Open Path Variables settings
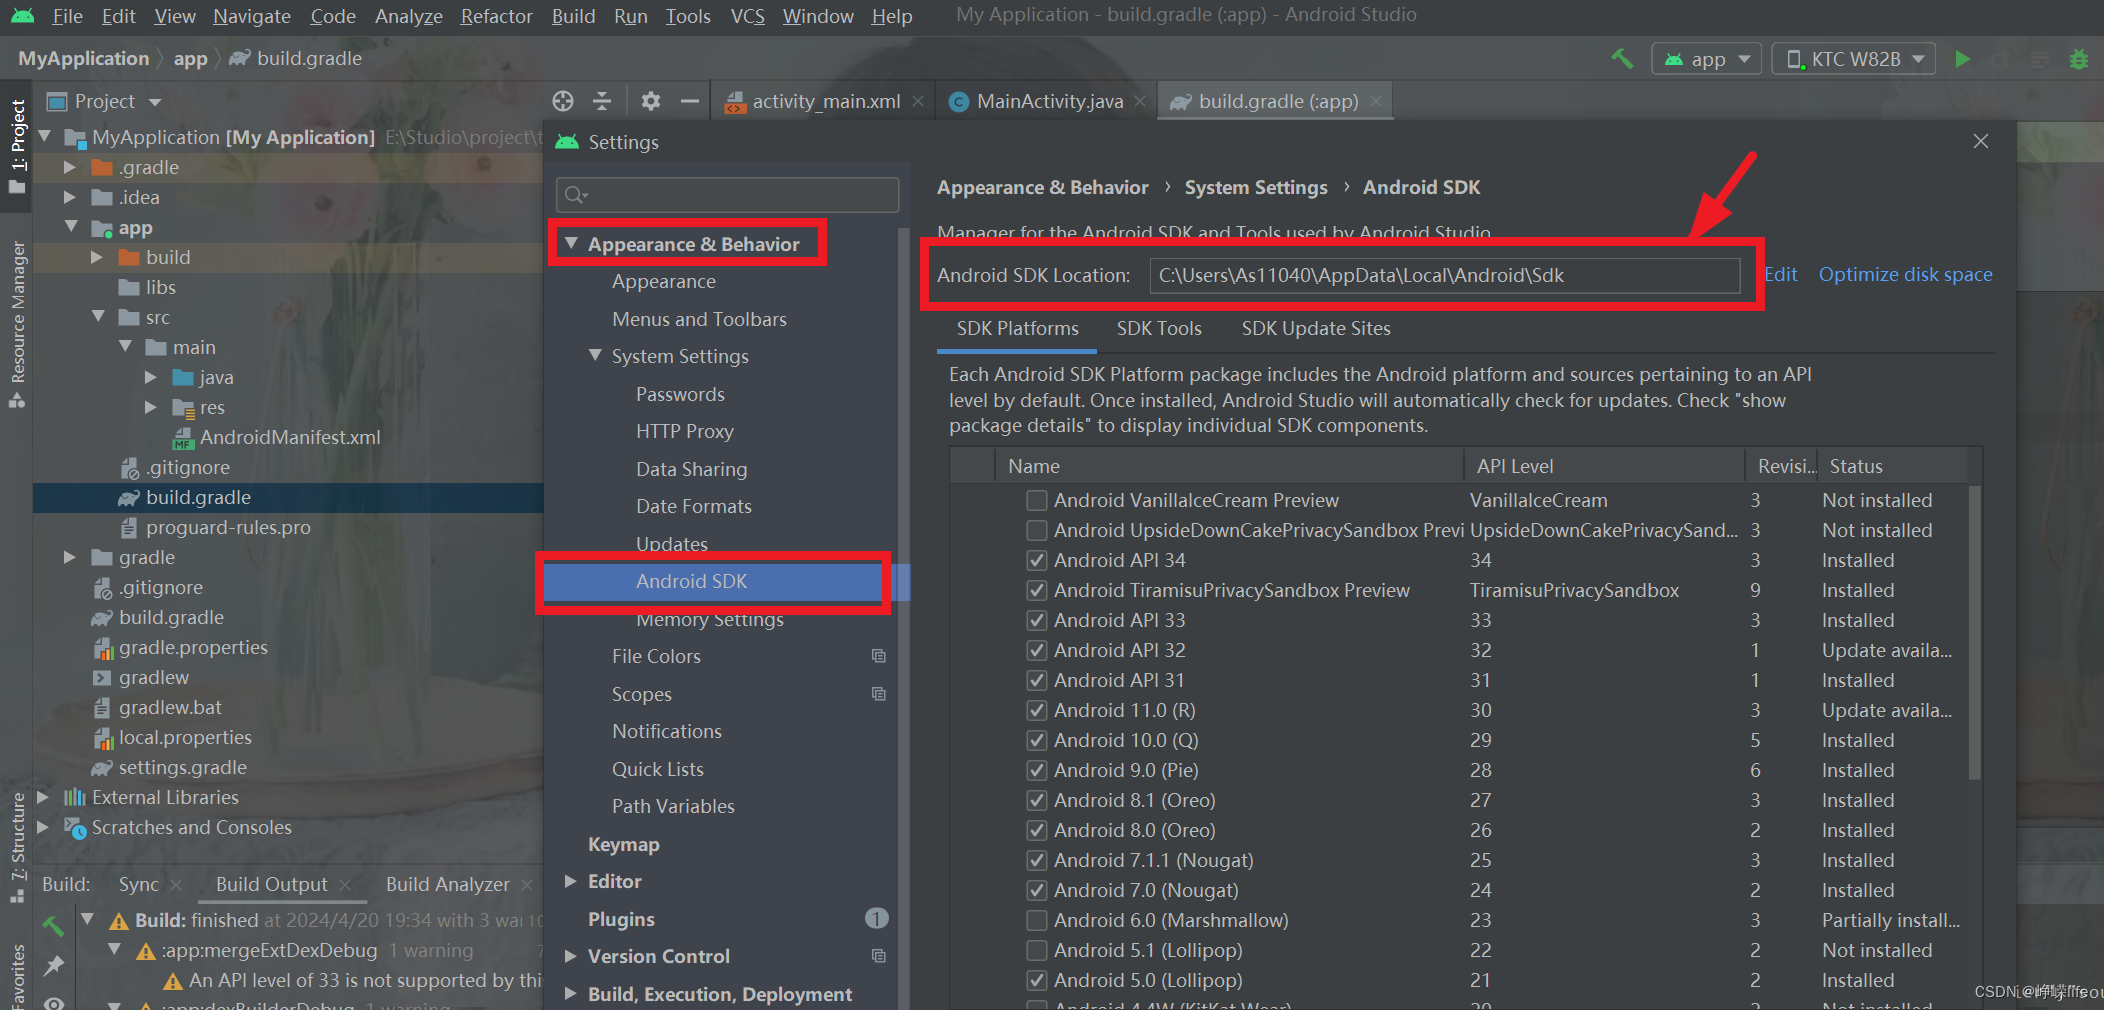This screenshot has height=1010, width=2104. (673, 806)
